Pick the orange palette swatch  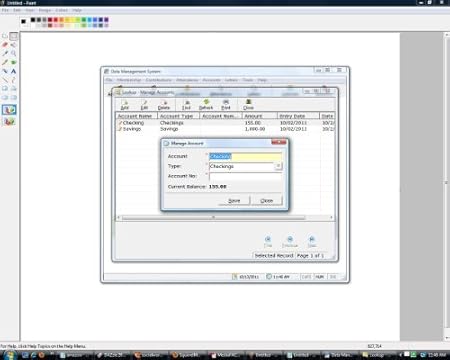point(61,20)
